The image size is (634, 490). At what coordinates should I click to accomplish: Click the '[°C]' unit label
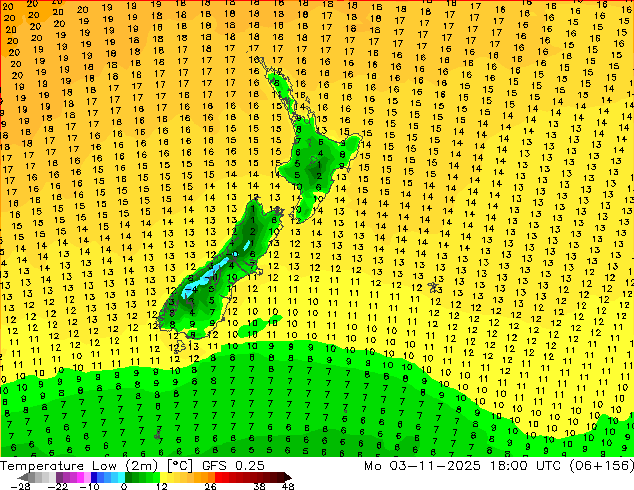click(x=180, y=466)
